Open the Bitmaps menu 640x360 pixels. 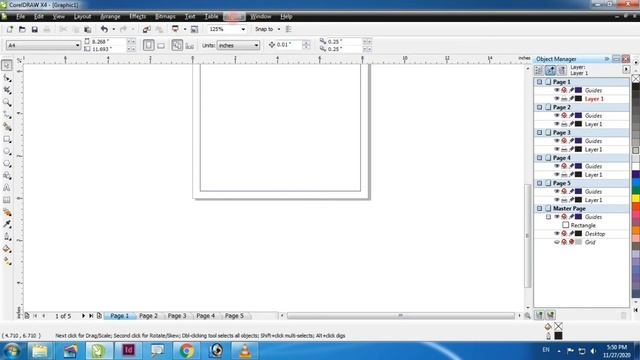tap(165, 17)
